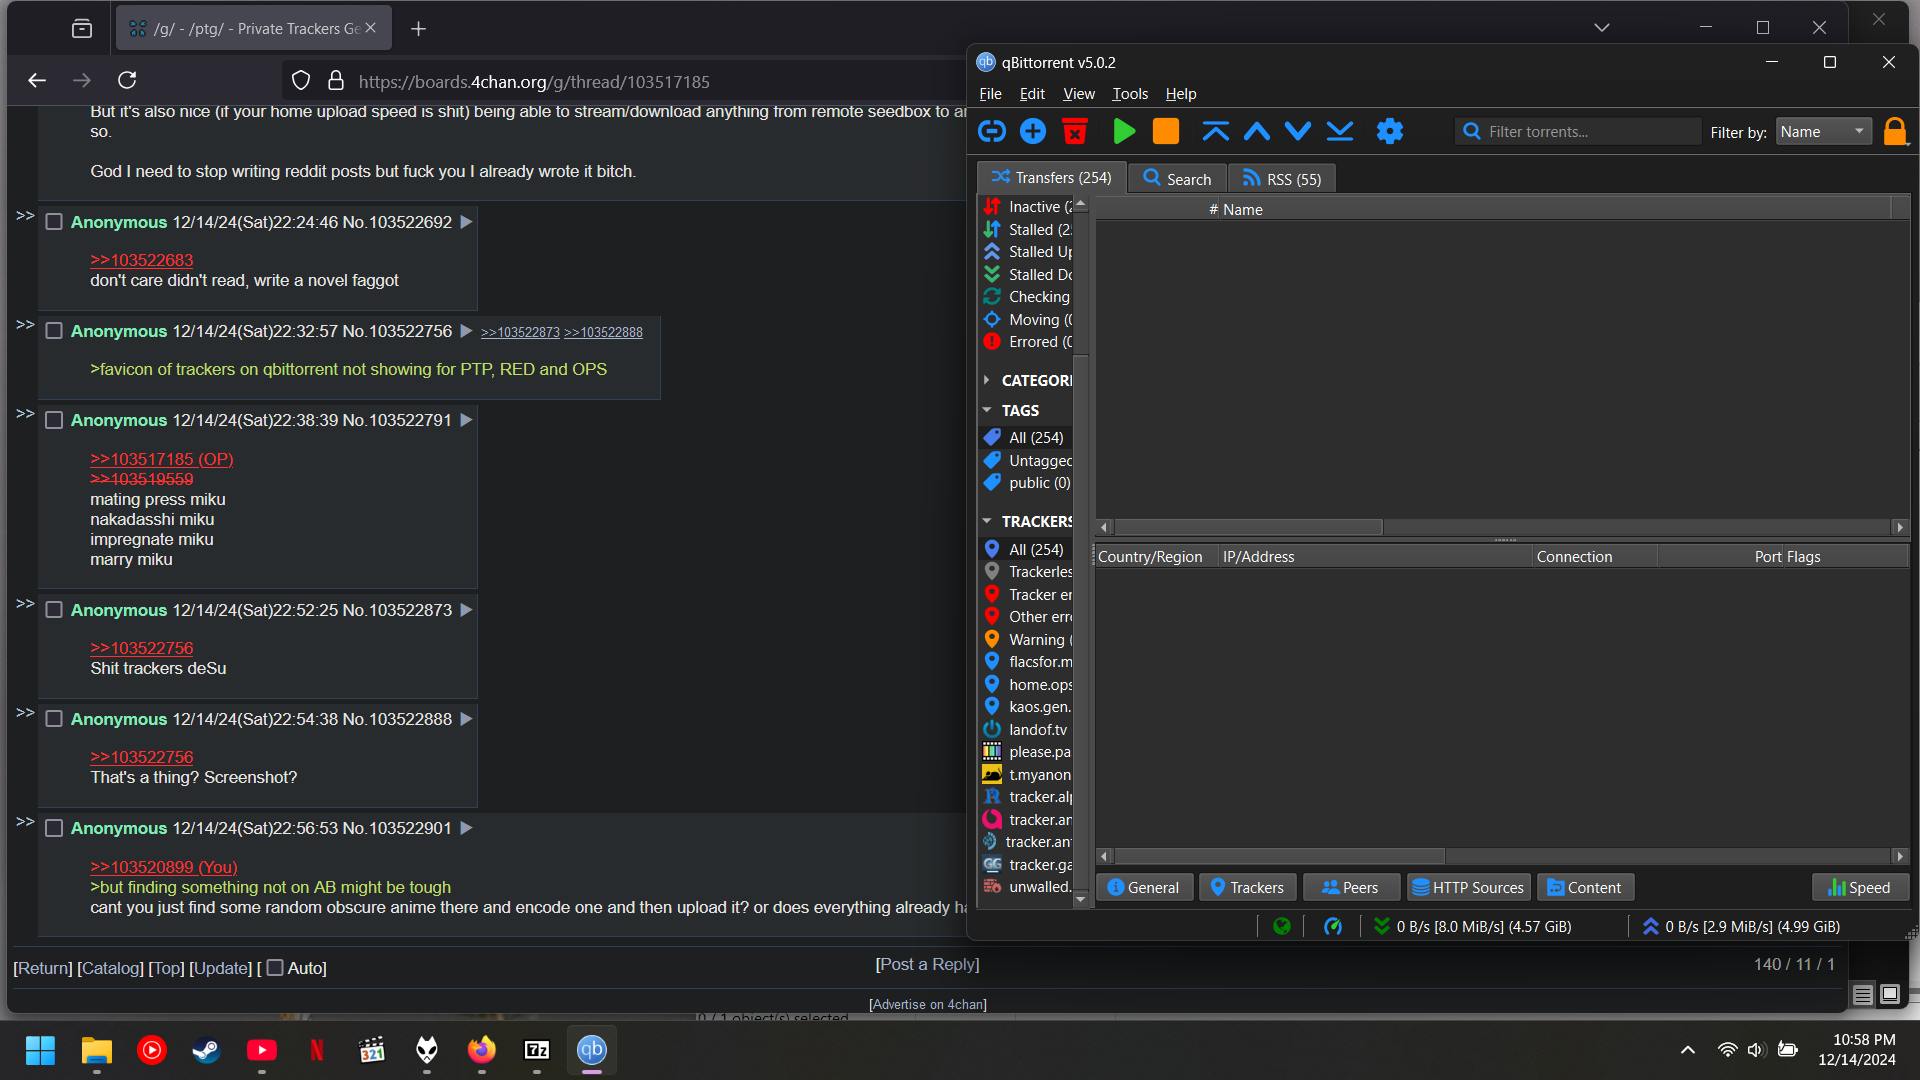Click the orange lock UI icon

pyautogui.click(x=1894, y=131)
